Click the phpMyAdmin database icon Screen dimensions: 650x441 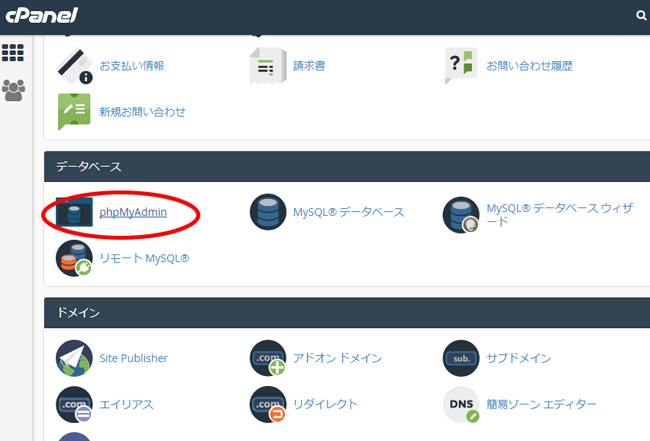click(74, 212)
